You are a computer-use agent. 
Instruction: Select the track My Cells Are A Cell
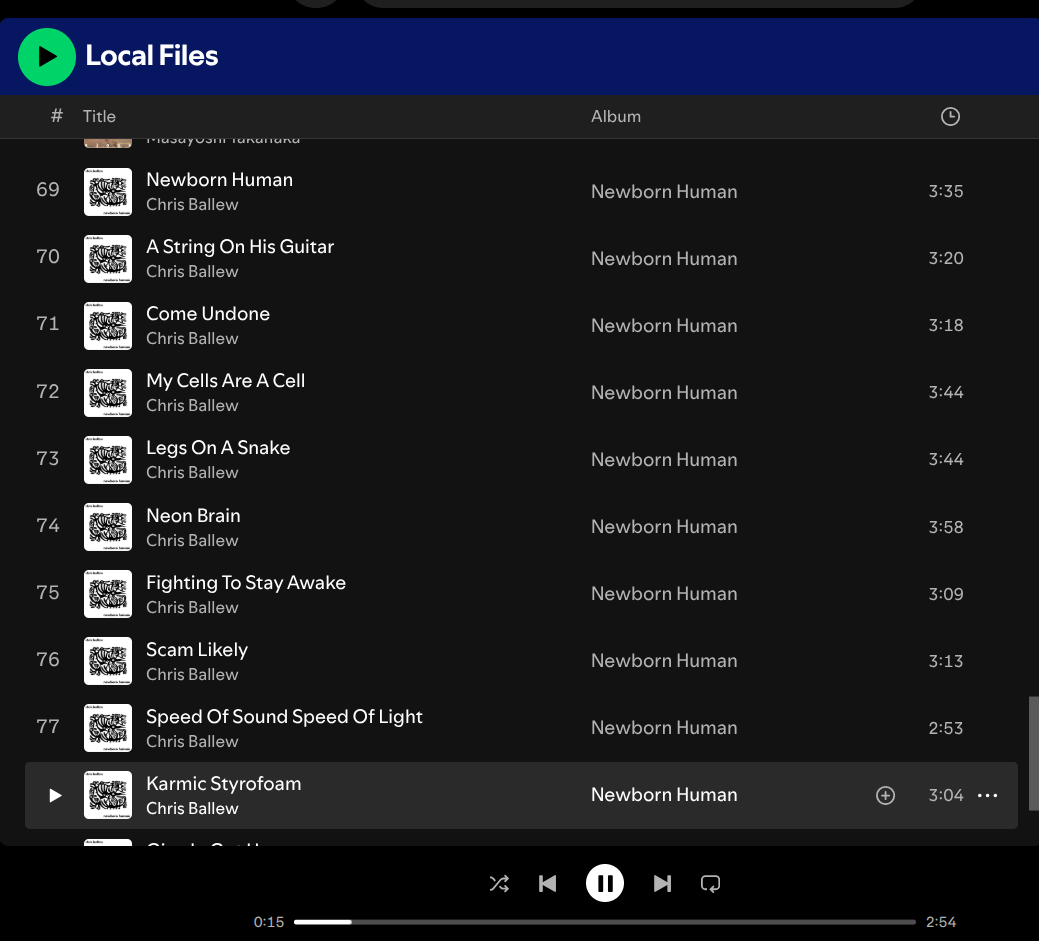(x=225, y=380)
